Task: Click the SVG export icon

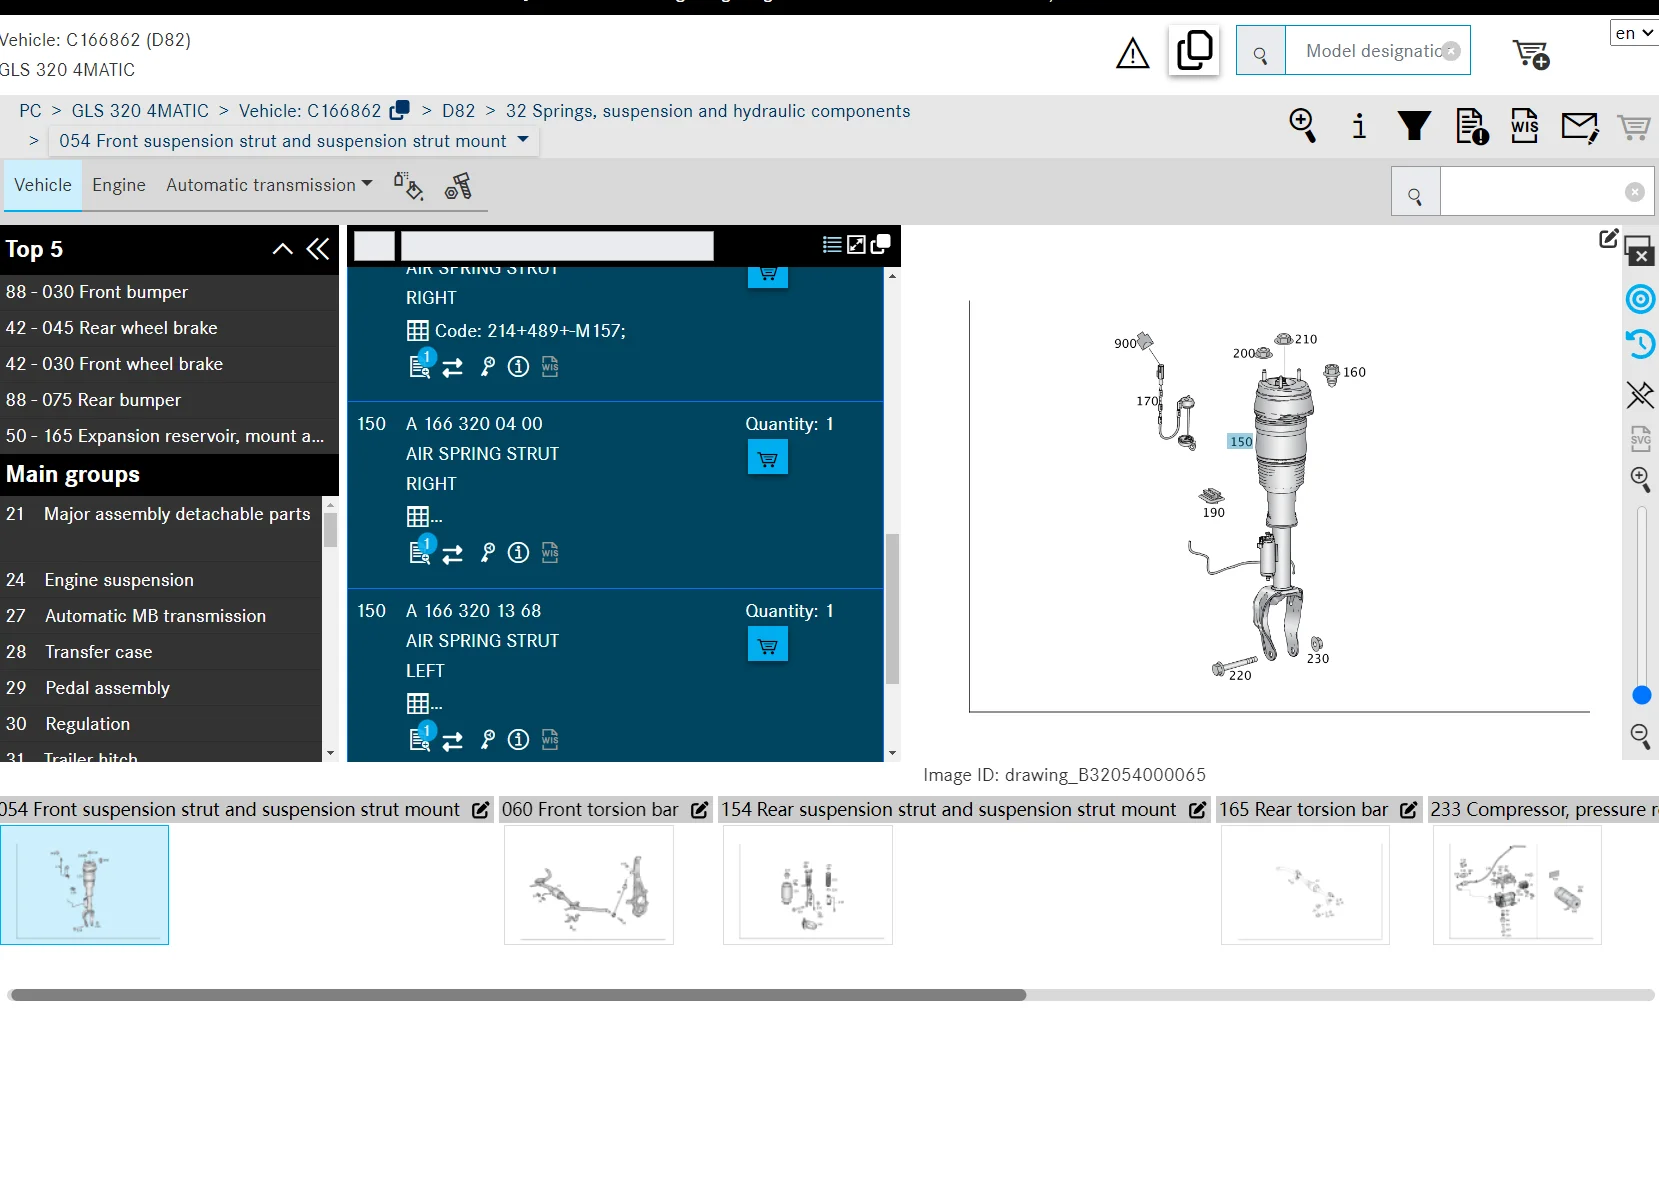Action: click(1641, 439)
